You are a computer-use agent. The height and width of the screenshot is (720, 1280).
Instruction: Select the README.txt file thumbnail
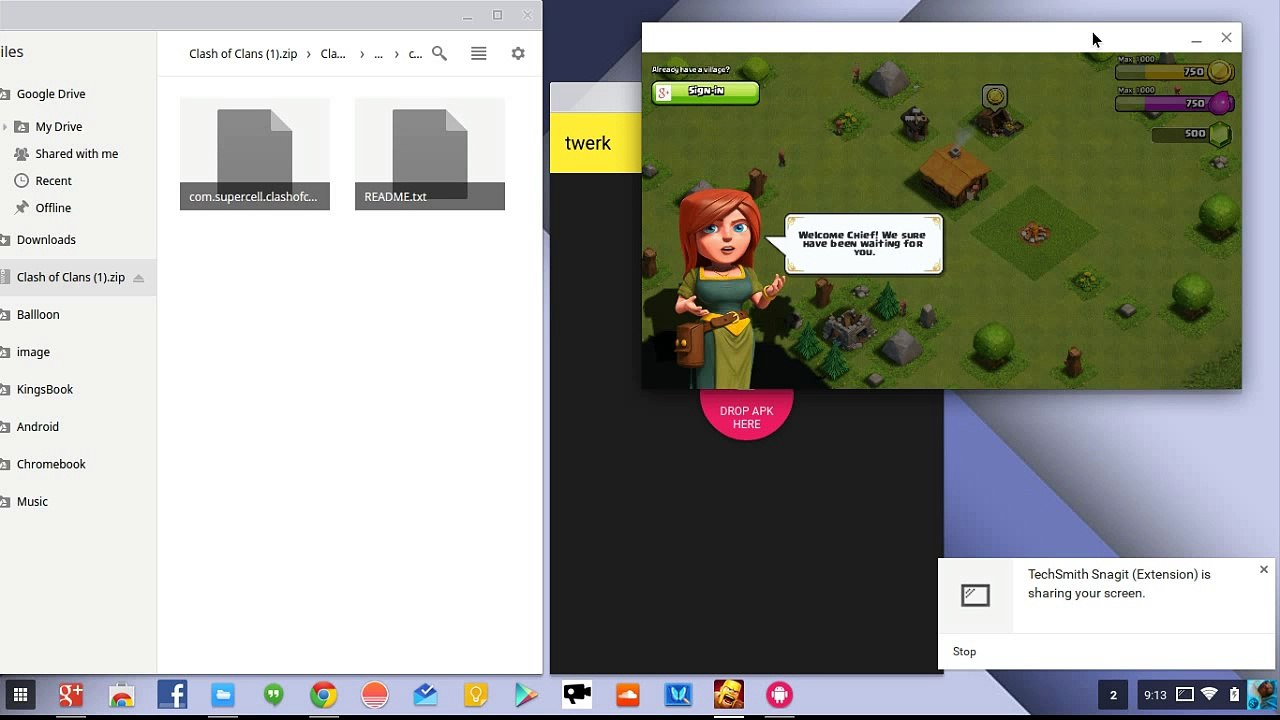coord(430,153)
